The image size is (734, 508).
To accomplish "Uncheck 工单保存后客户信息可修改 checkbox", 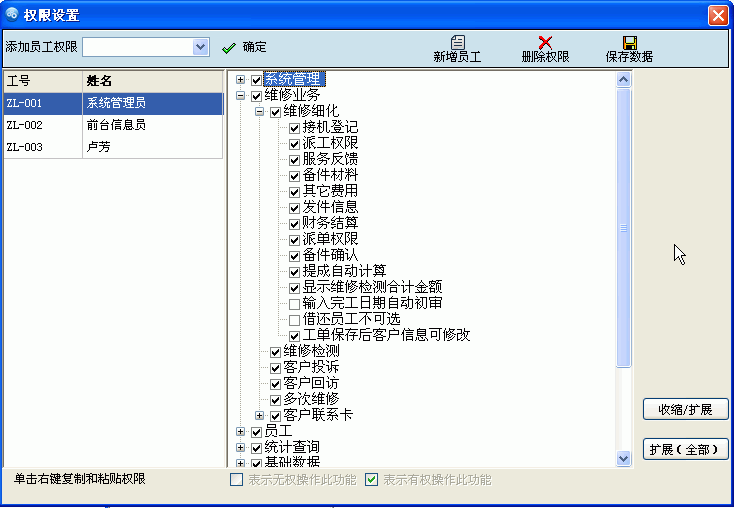I will pyautogui.click(x=294, y=336).
